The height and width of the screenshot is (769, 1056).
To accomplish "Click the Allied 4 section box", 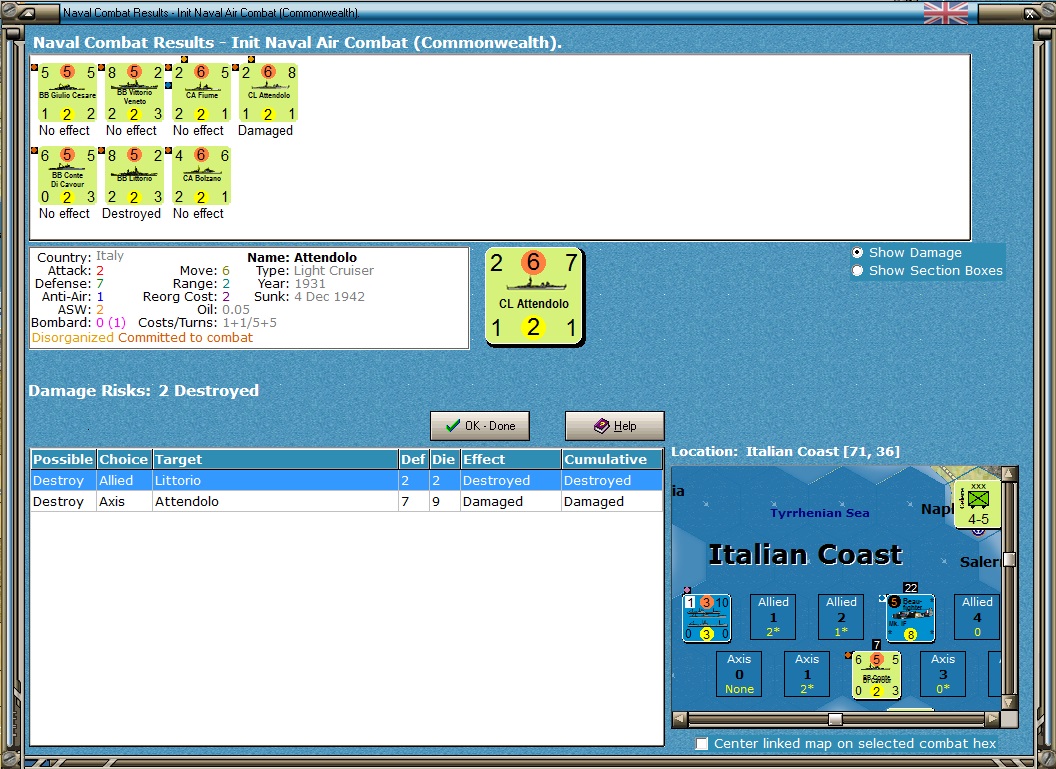I will click(x=977, y=617).
